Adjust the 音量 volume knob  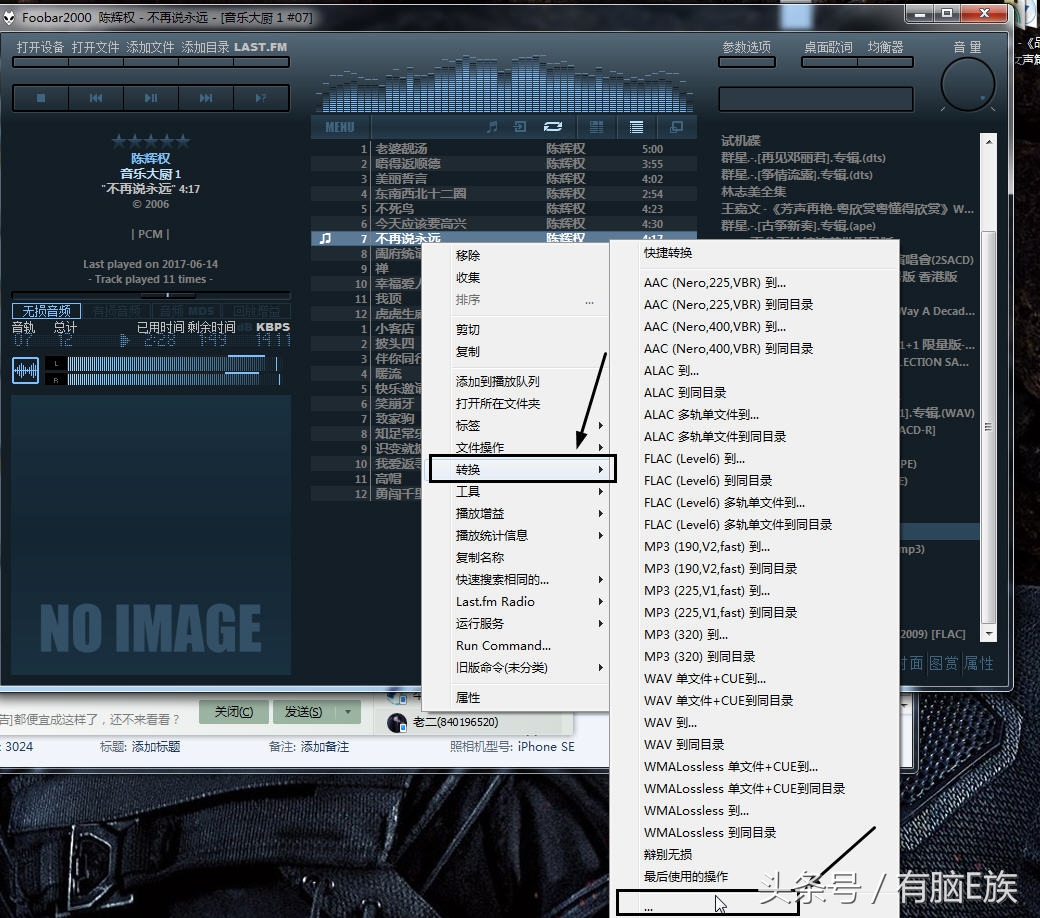point(967,85)
